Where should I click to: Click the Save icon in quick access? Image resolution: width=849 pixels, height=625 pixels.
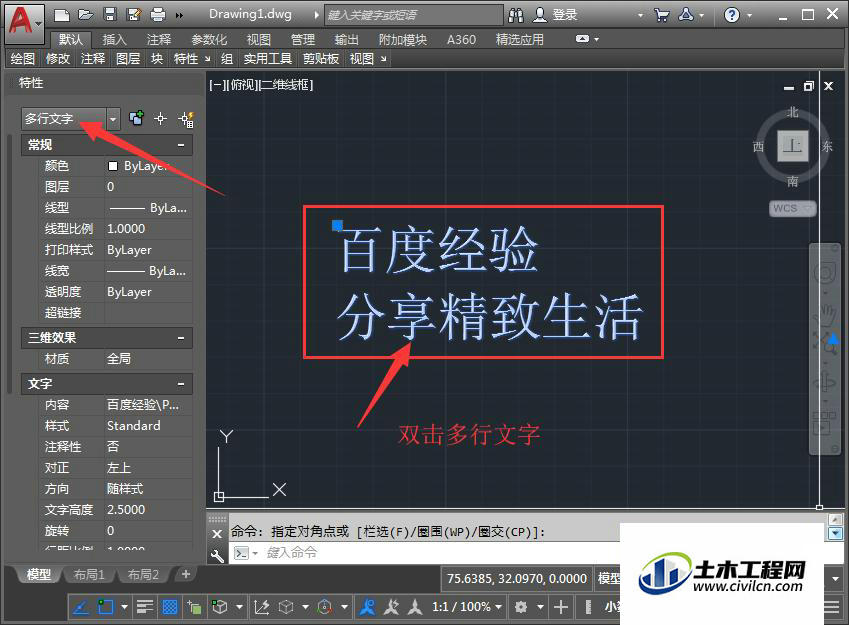pos(110,15)
